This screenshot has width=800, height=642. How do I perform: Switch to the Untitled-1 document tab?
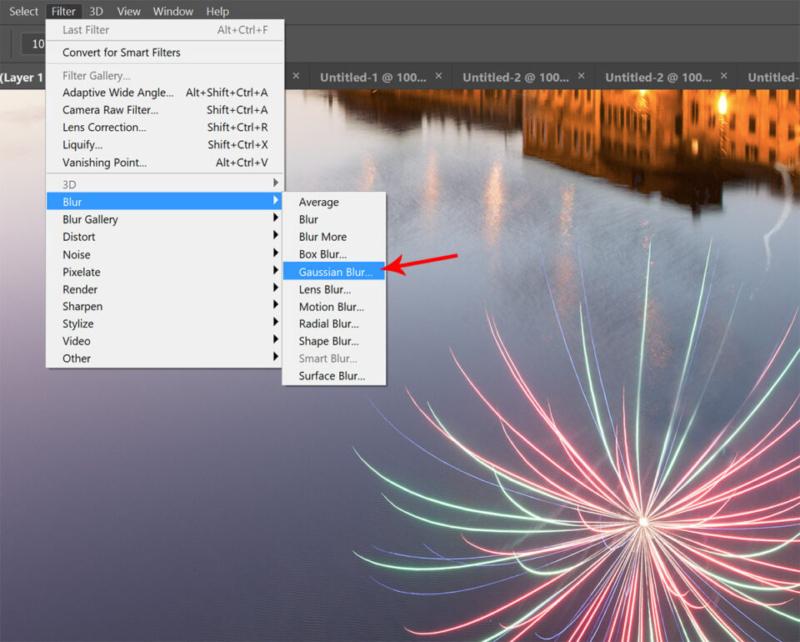372,77
